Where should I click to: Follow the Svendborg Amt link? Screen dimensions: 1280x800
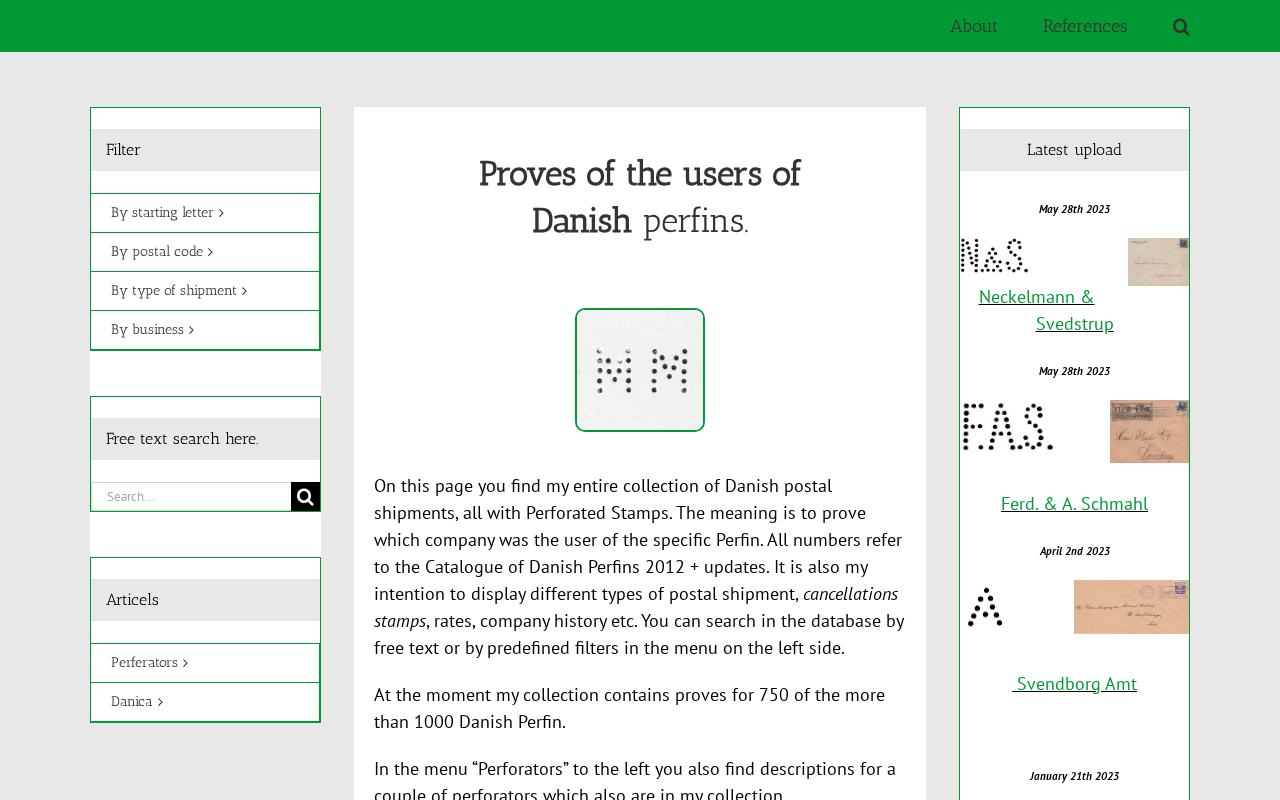(x=1075, y=684)
